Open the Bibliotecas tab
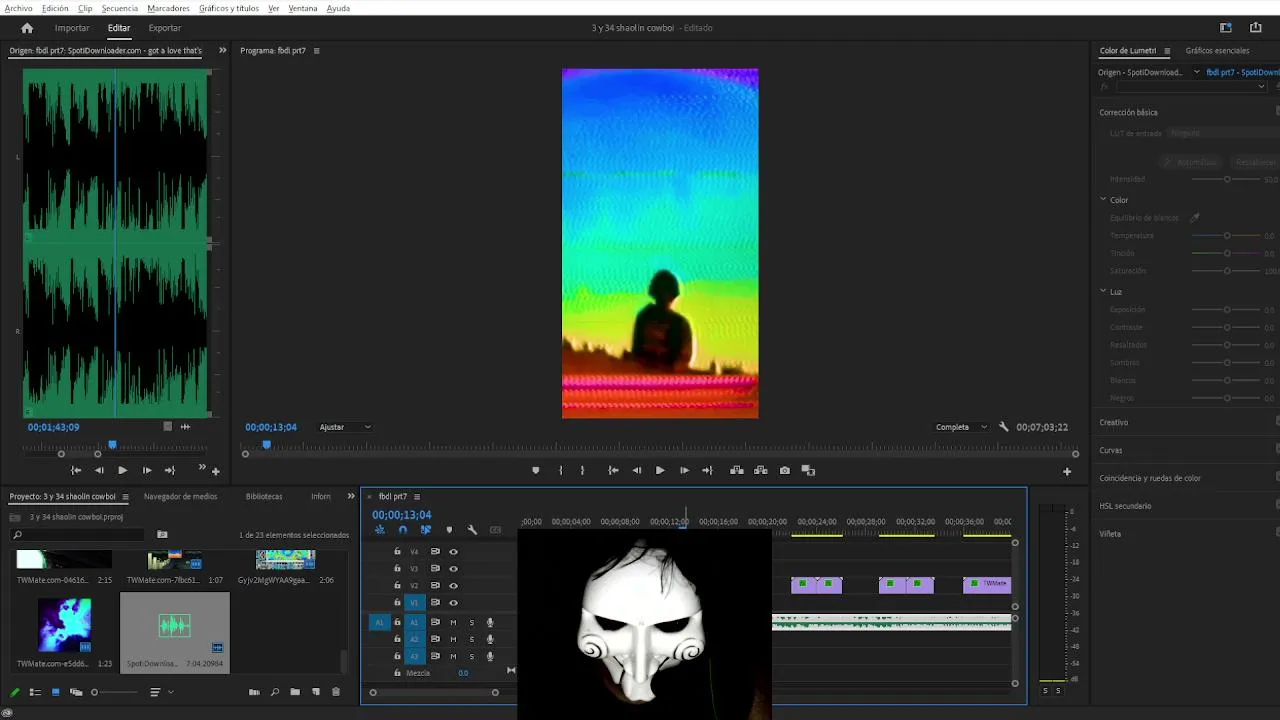The image size is (1280, 720). pyautogui.click(x=264, y=496)
